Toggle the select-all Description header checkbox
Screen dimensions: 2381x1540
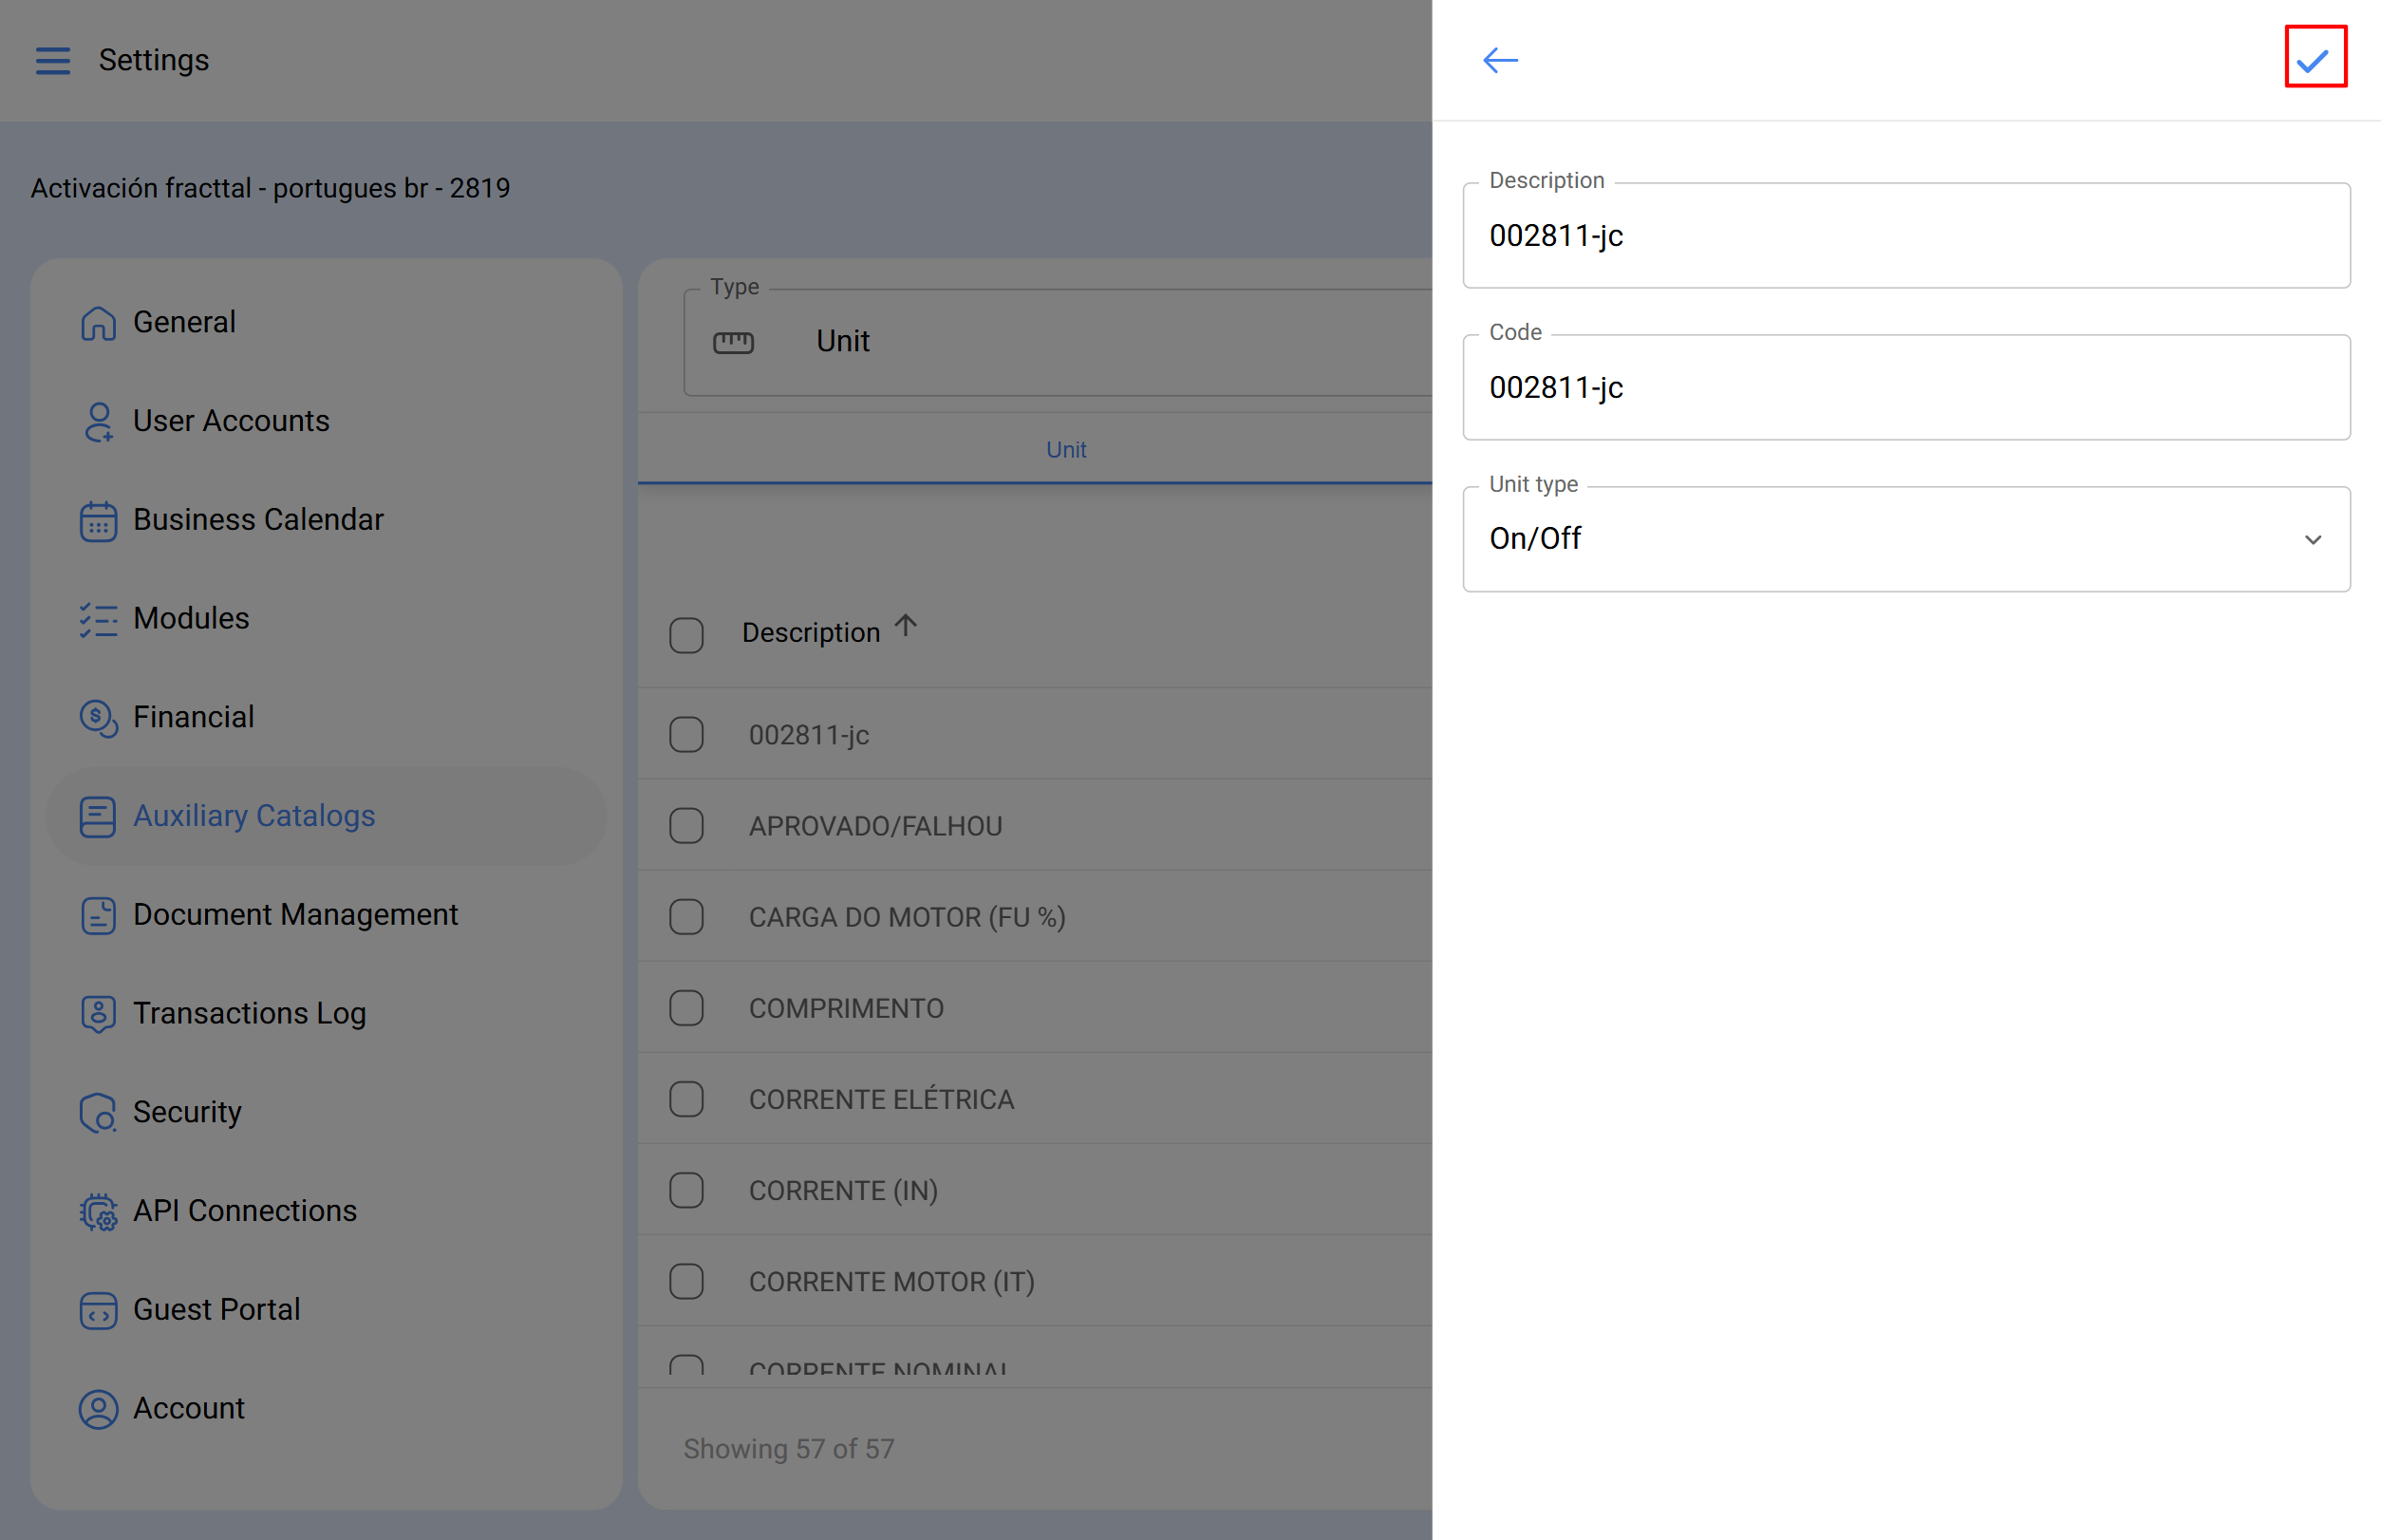click(686, 634)
